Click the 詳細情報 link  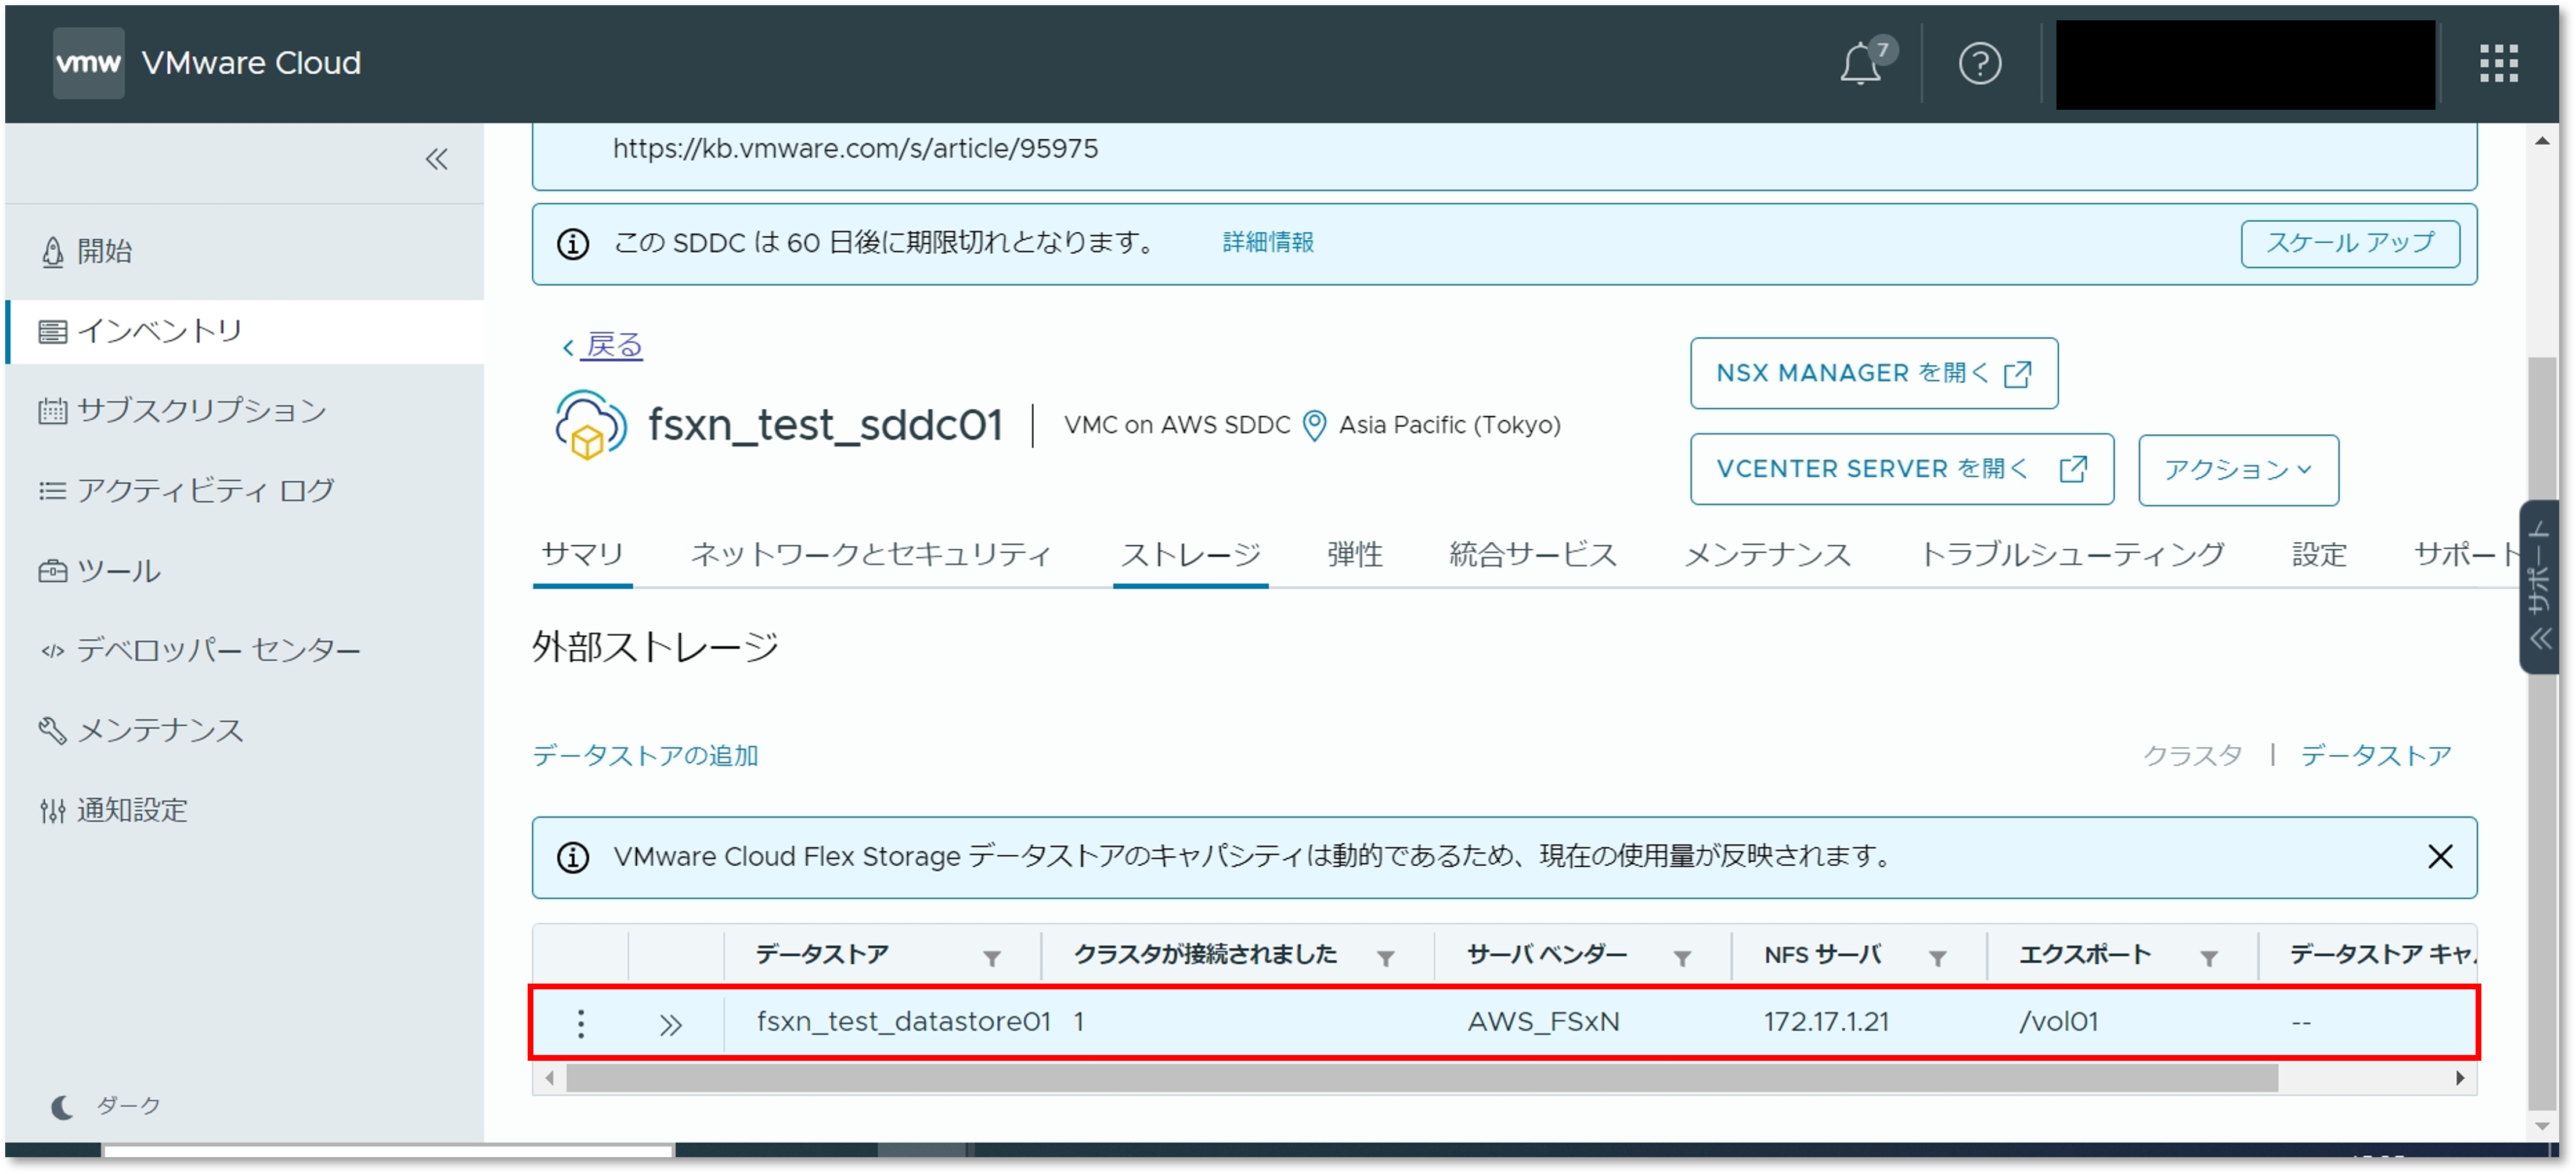pos(1268,243)
